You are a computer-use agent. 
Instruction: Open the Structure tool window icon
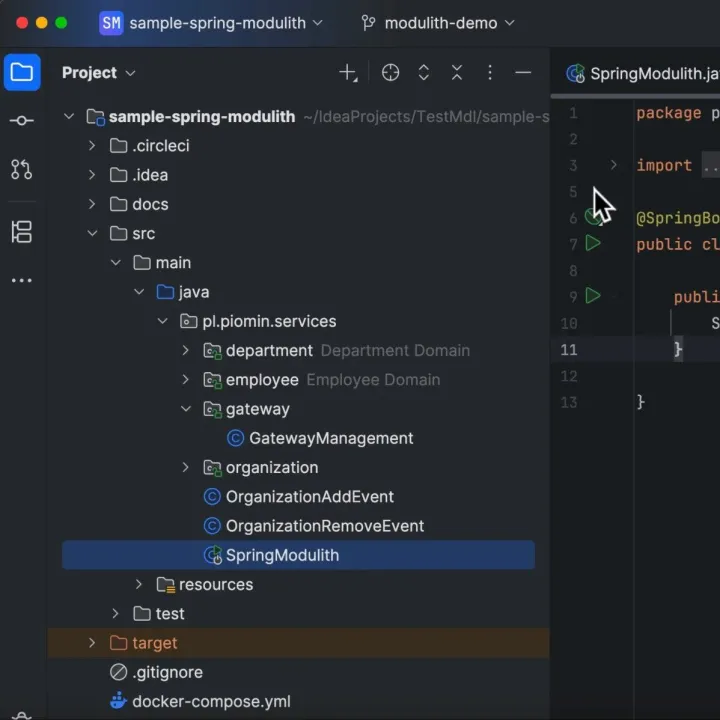(22, 231)
